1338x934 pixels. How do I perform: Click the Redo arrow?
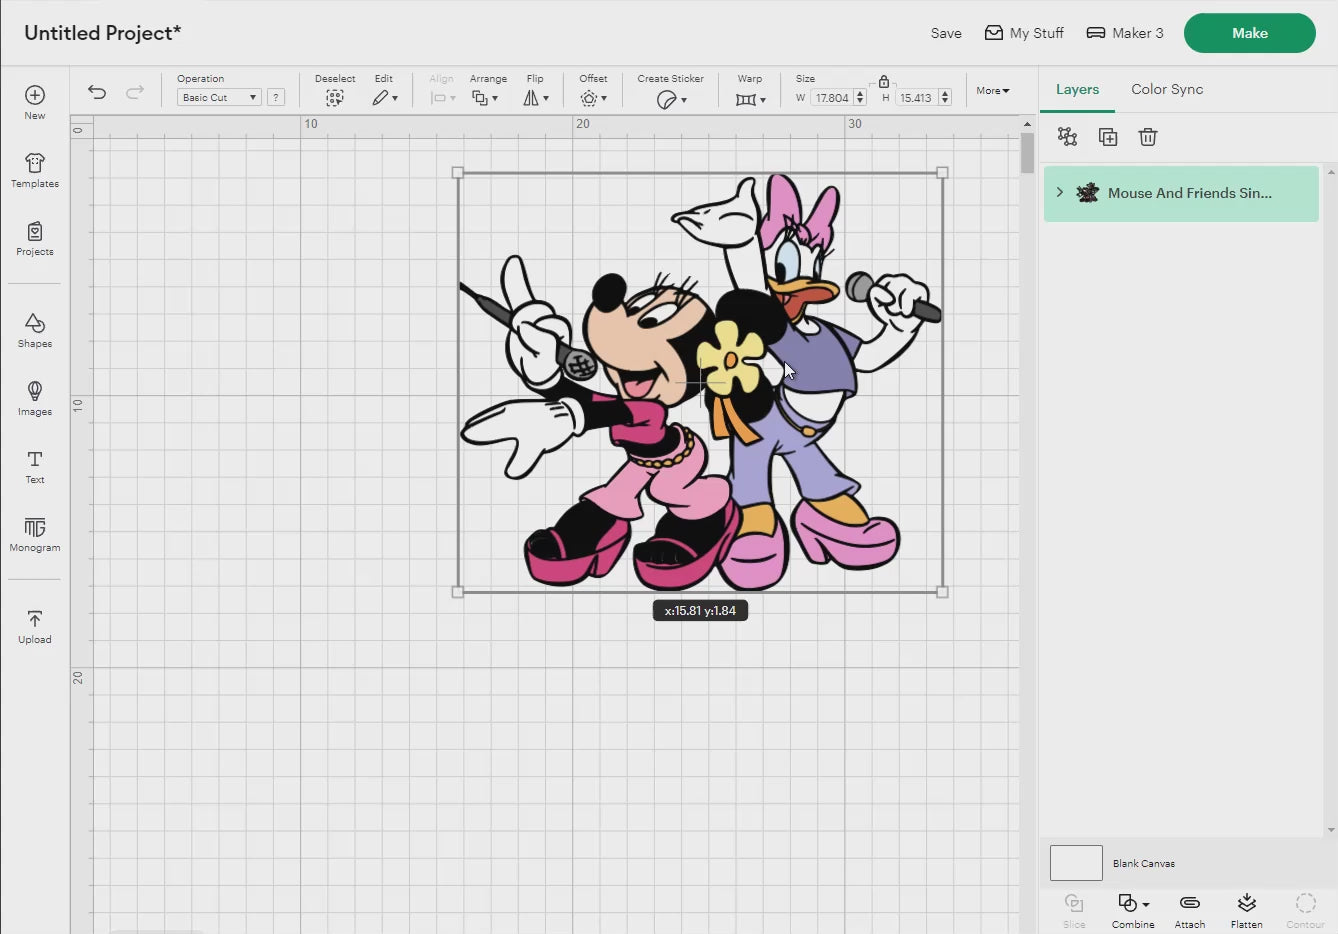tap(135, 92)
